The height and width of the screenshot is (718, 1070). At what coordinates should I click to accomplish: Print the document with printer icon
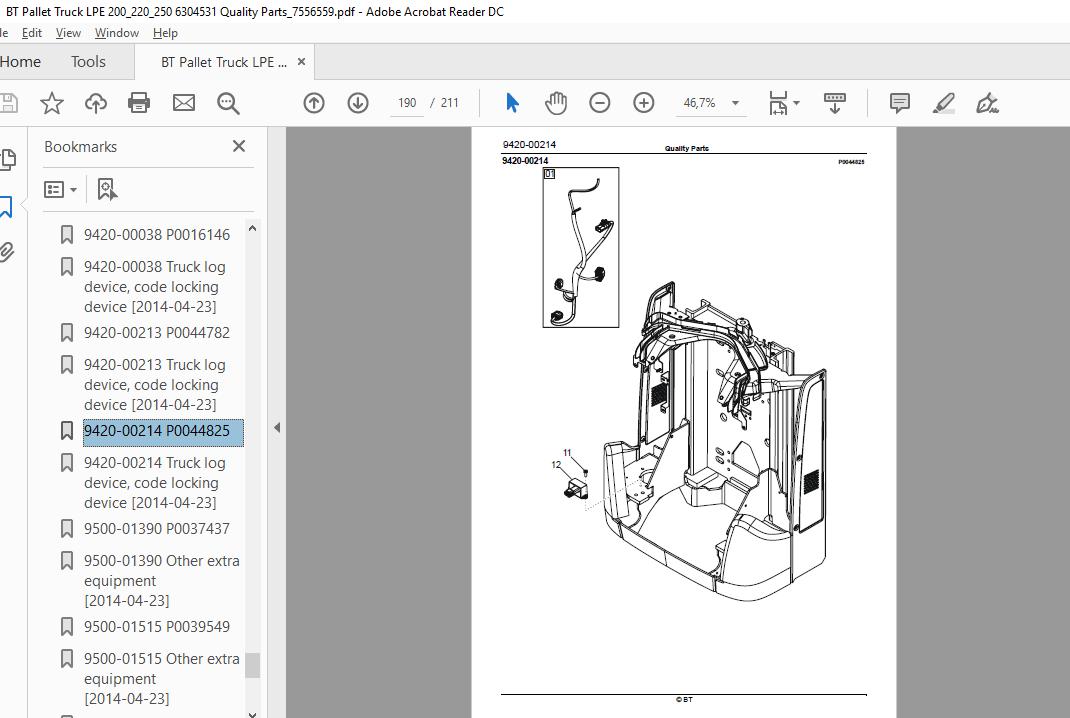(139, 103)
